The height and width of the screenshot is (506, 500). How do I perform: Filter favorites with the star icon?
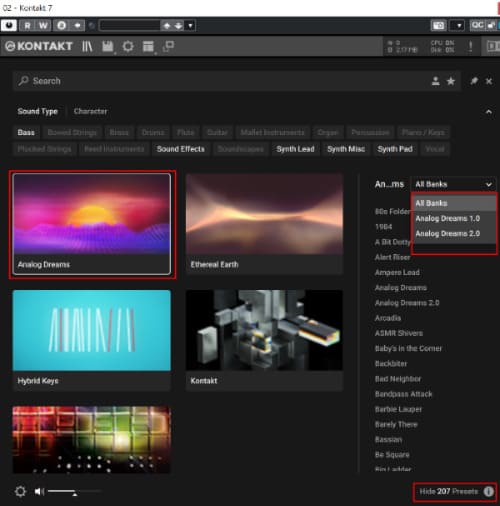pos(450,81)
